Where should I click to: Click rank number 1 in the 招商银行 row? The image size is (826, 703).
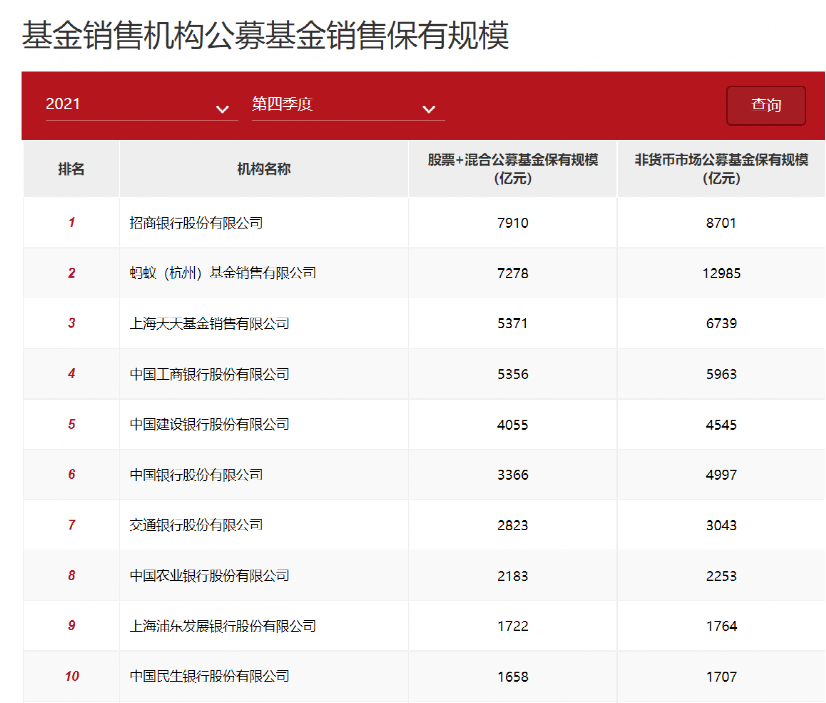pos(72,222)
